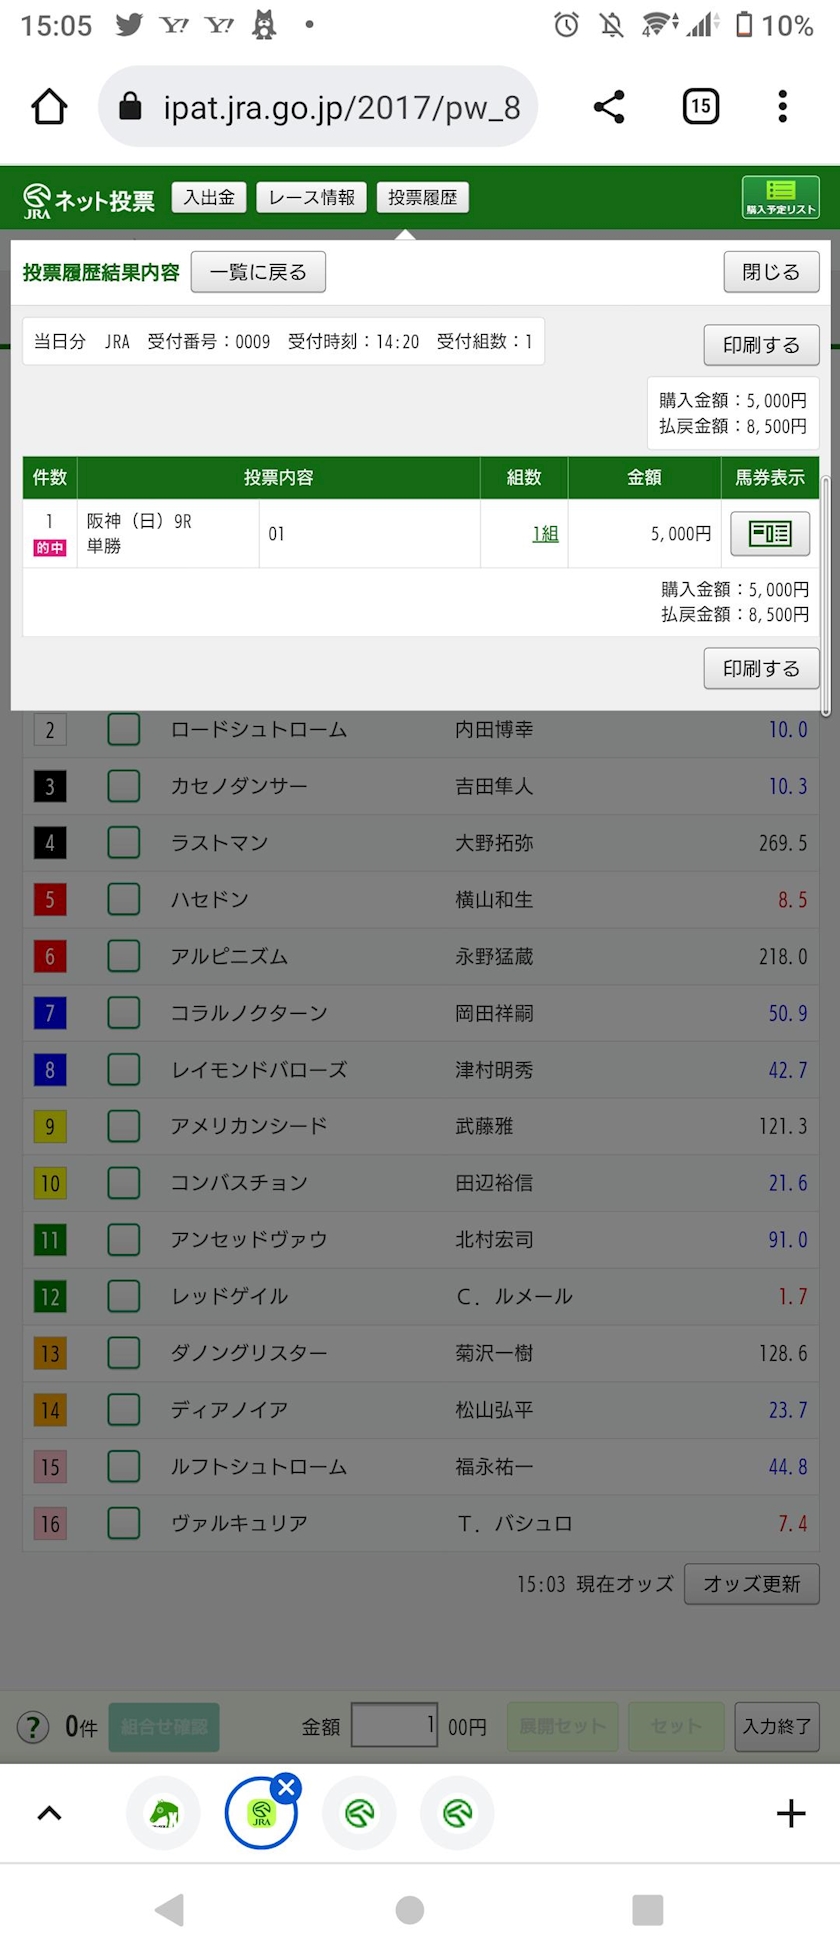
Task: Tap the share icon in browser toolbar
Action: coord(609,107)
